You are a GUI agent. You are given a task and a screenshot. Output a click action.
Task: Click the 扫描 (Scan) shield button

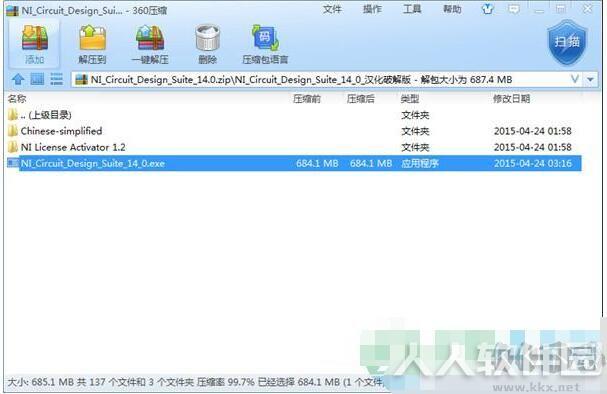pyautogui.click(x=567, y=42)
